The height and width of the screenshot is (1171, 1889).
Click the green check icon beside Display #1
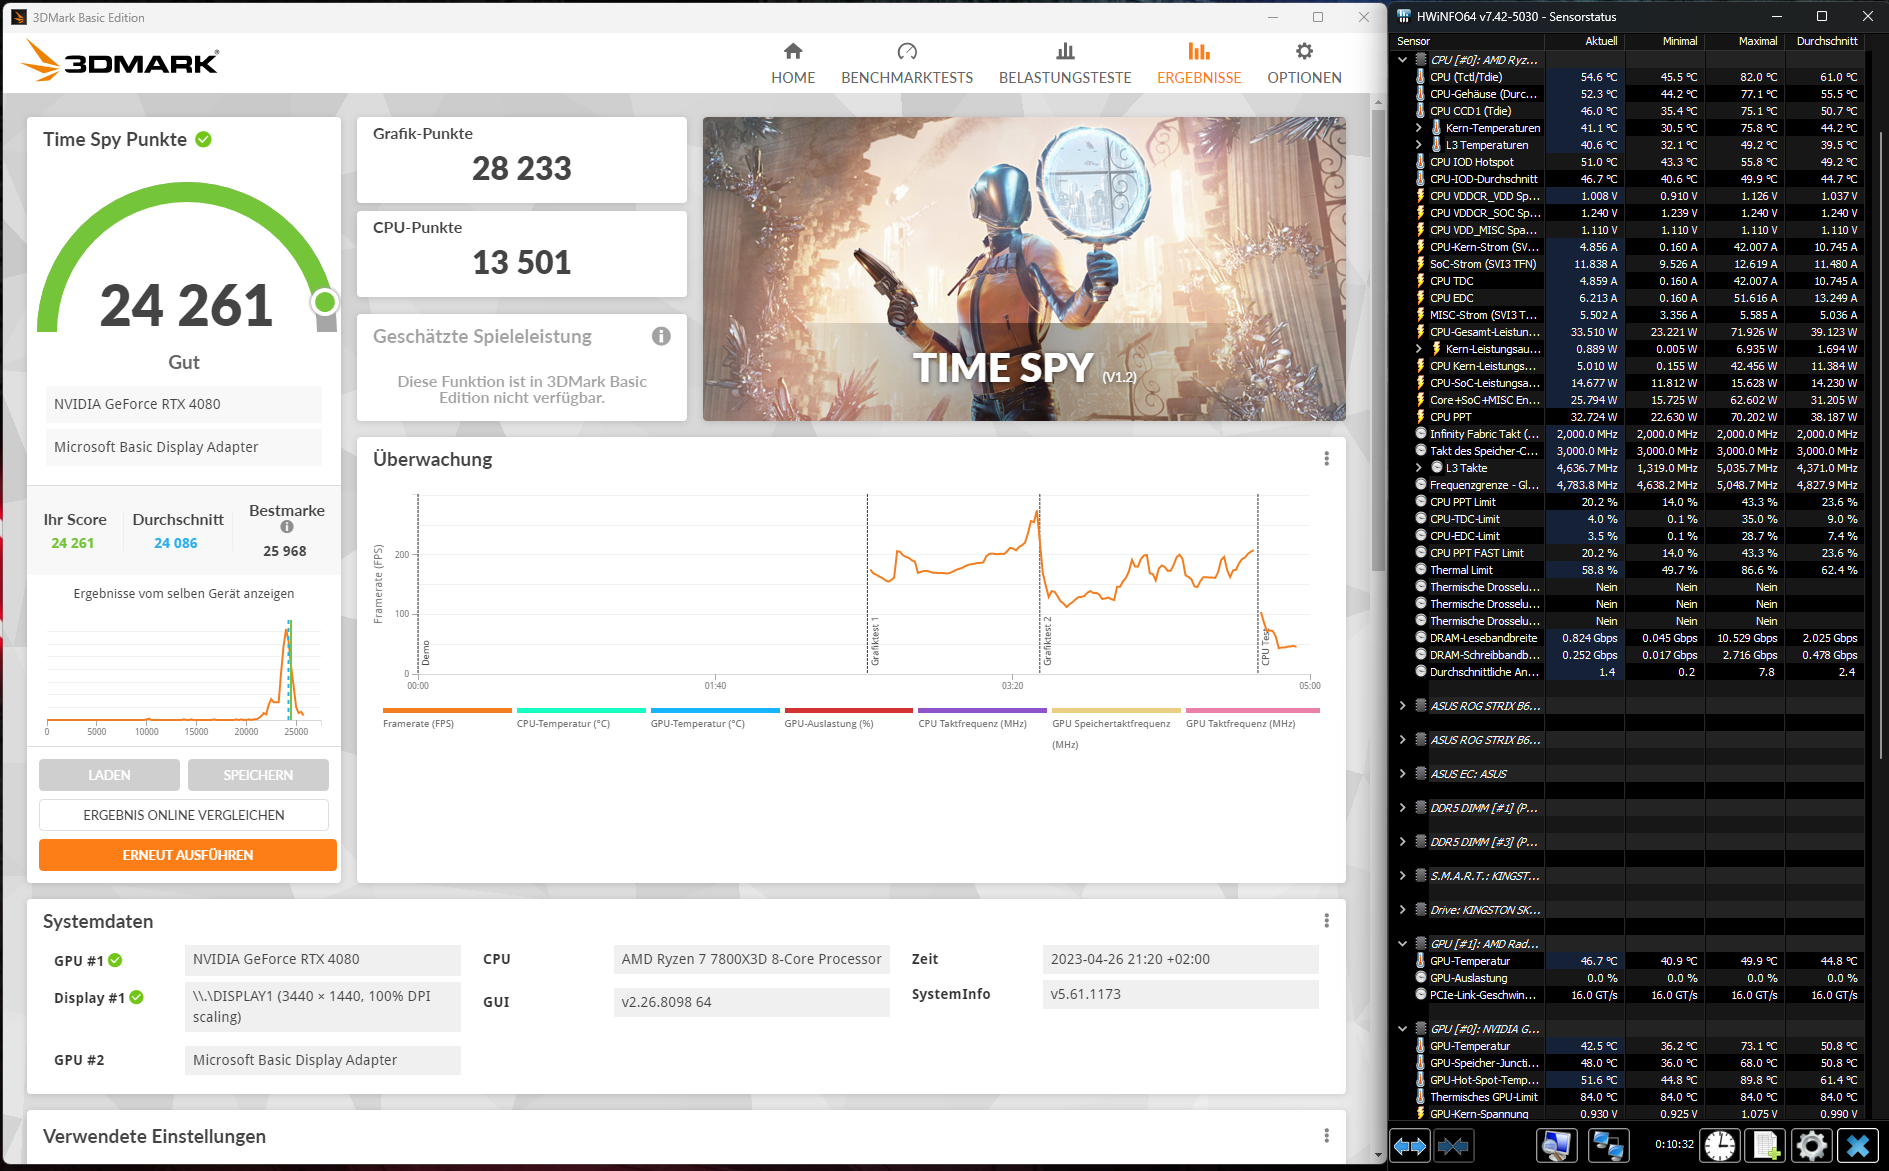[x=137, y=997]
